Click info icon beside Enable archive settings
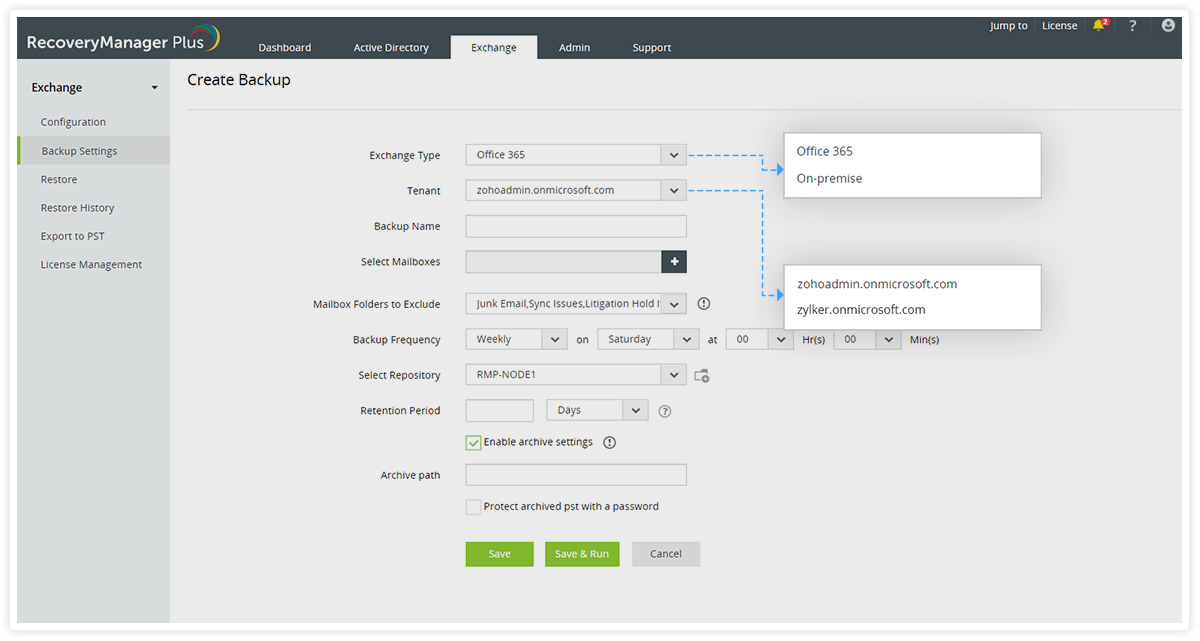The height and width of the screenshot is (641, 1200). (609, 442)
